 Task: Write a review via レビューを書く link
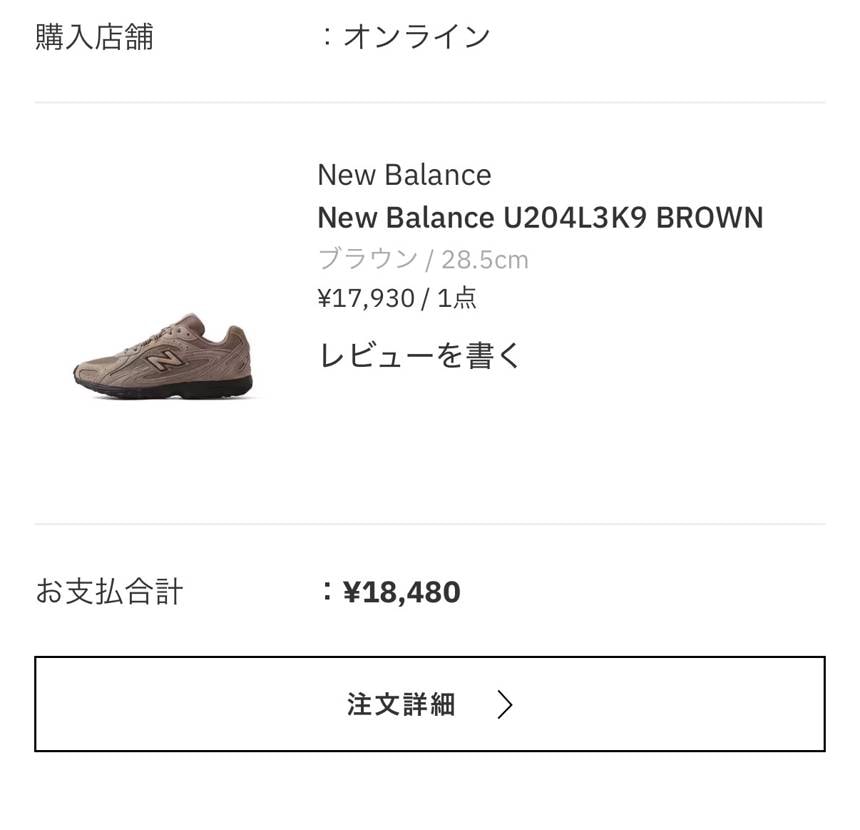(418, 355)
